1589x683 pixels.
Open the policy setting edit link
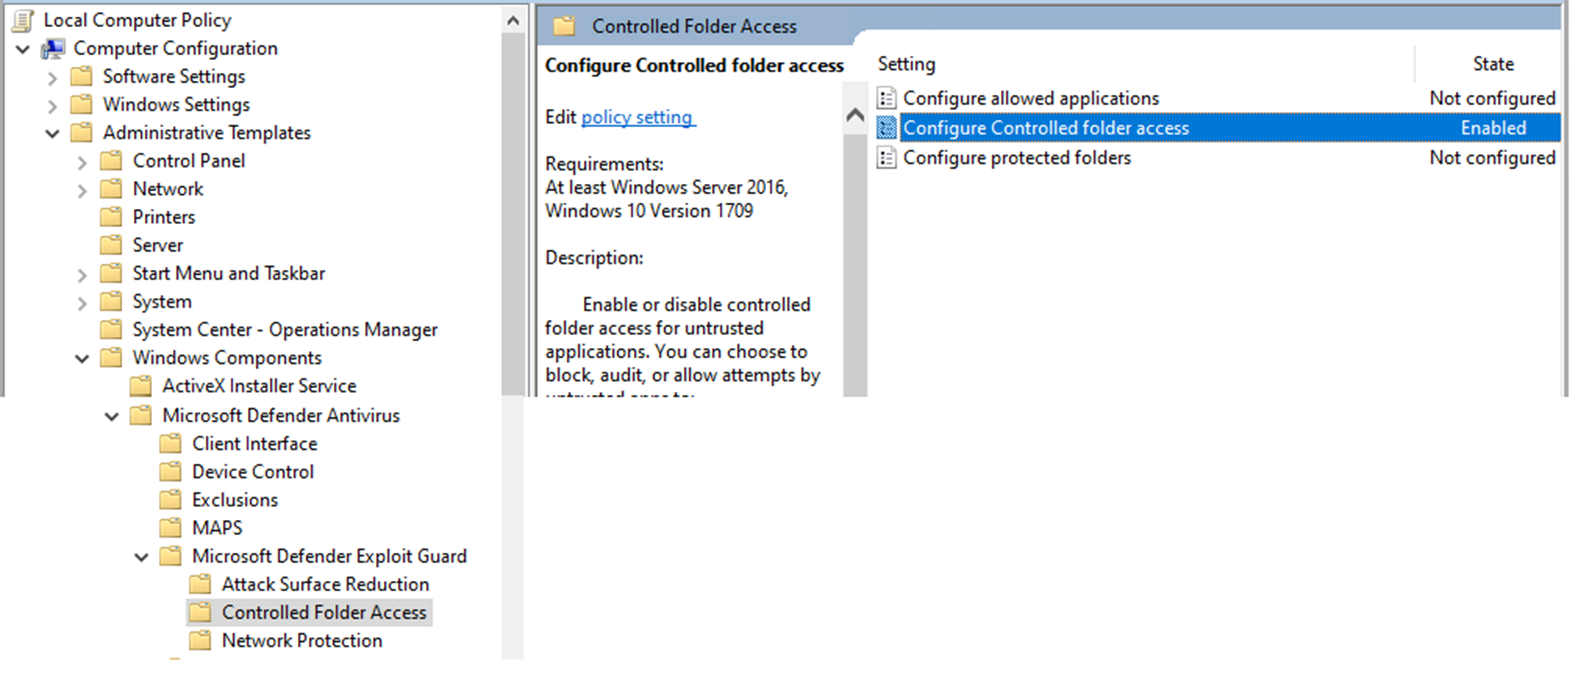pos(637,117)
